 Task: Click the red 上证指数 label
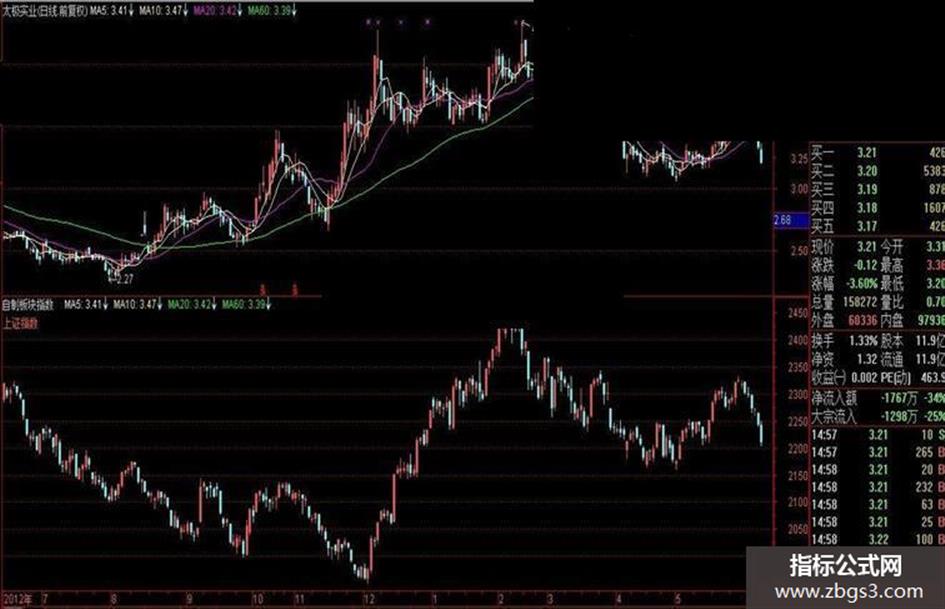(20, 324)
